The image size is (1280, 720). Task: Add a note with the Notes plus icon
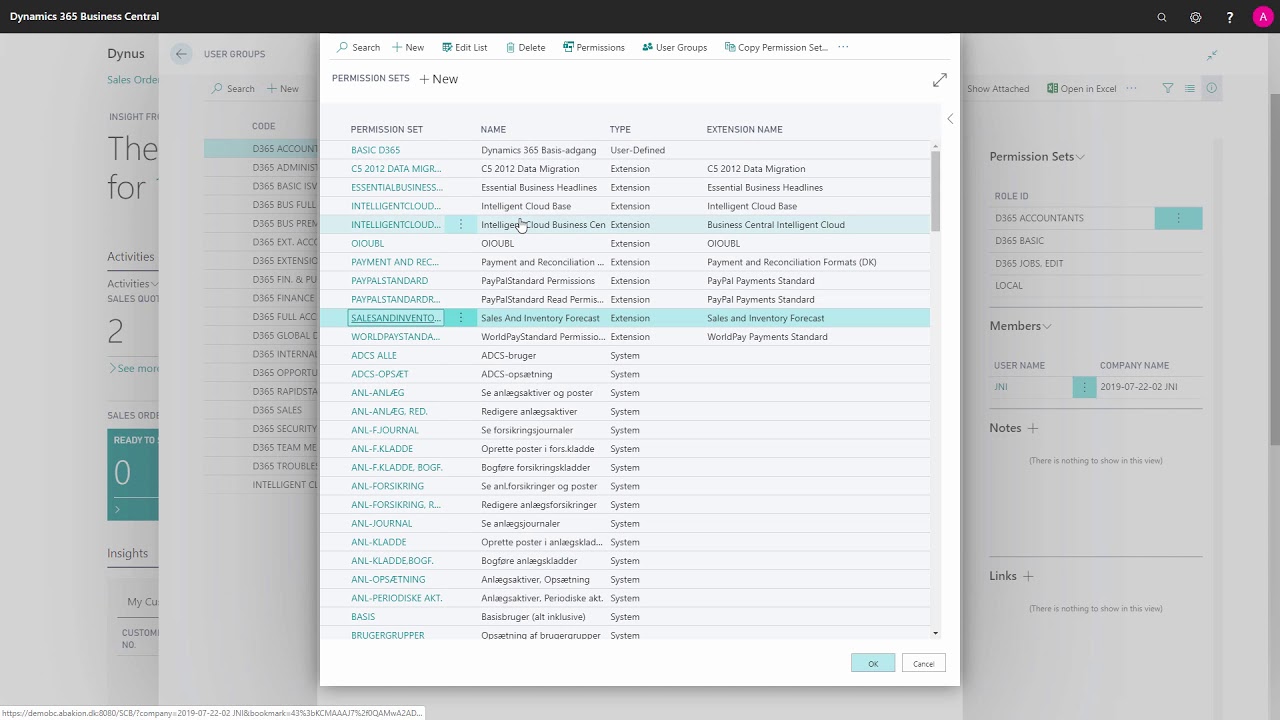pos(1033,428)
